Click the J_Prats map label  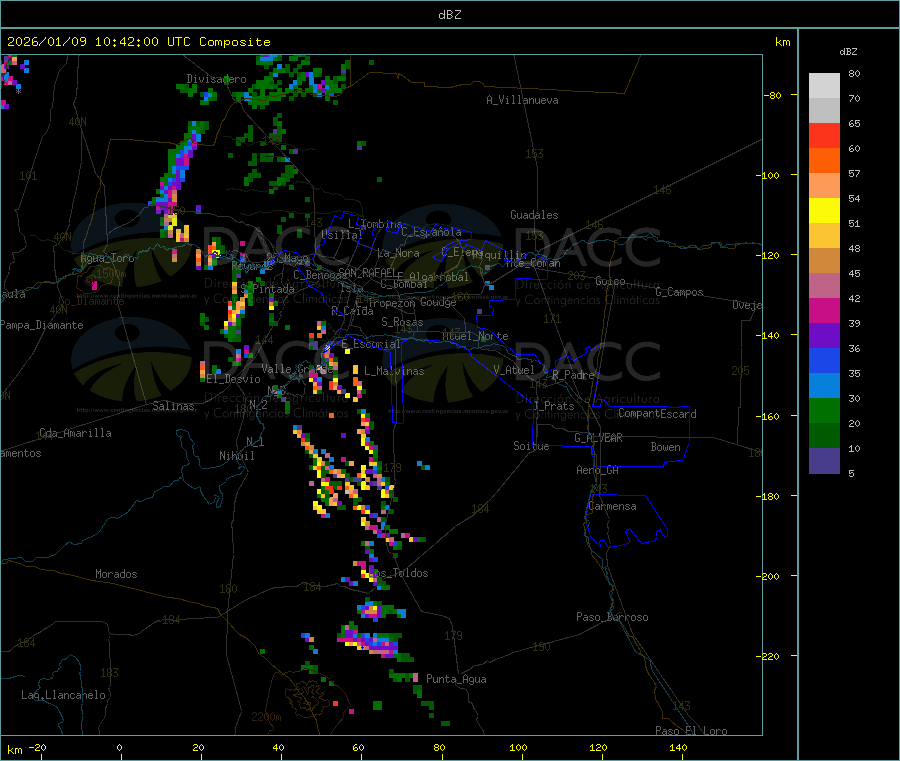[553, 406]
